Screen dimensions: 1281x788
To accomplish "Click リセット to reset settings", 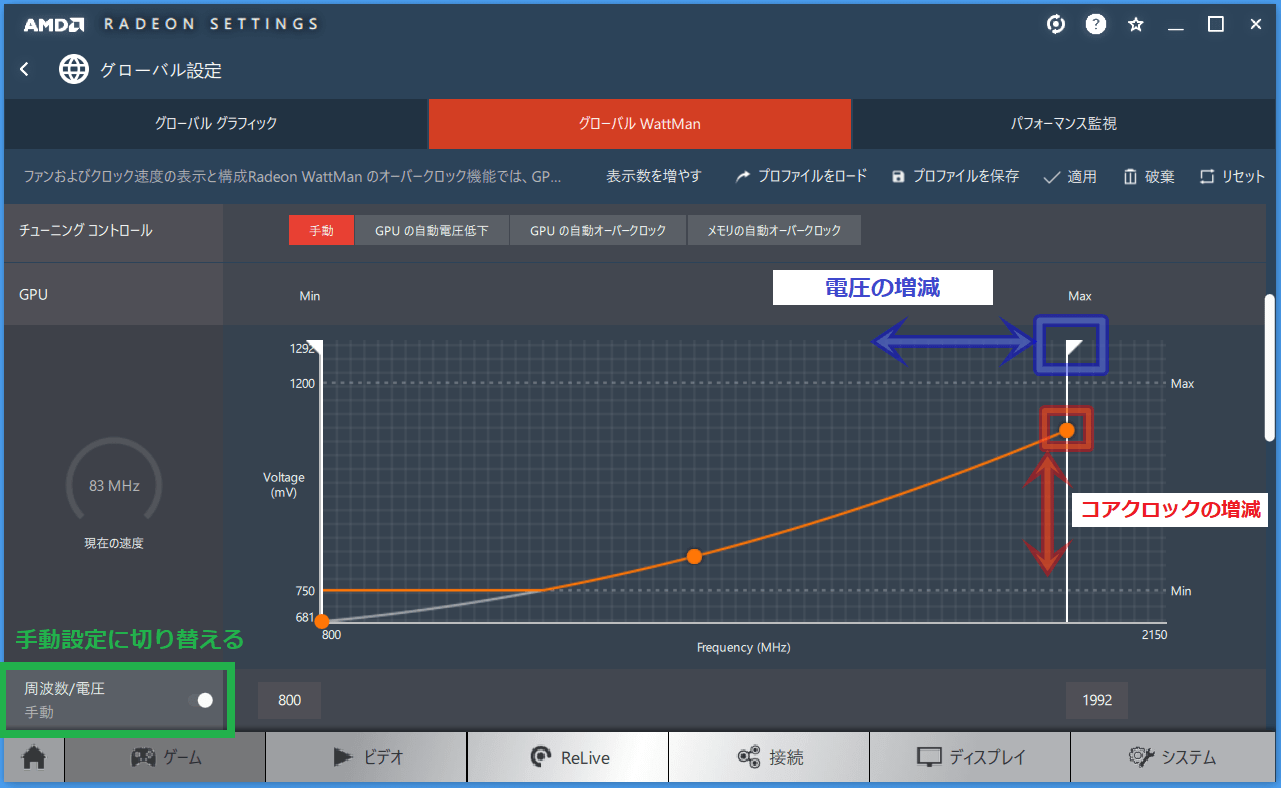I will 1232,176.
